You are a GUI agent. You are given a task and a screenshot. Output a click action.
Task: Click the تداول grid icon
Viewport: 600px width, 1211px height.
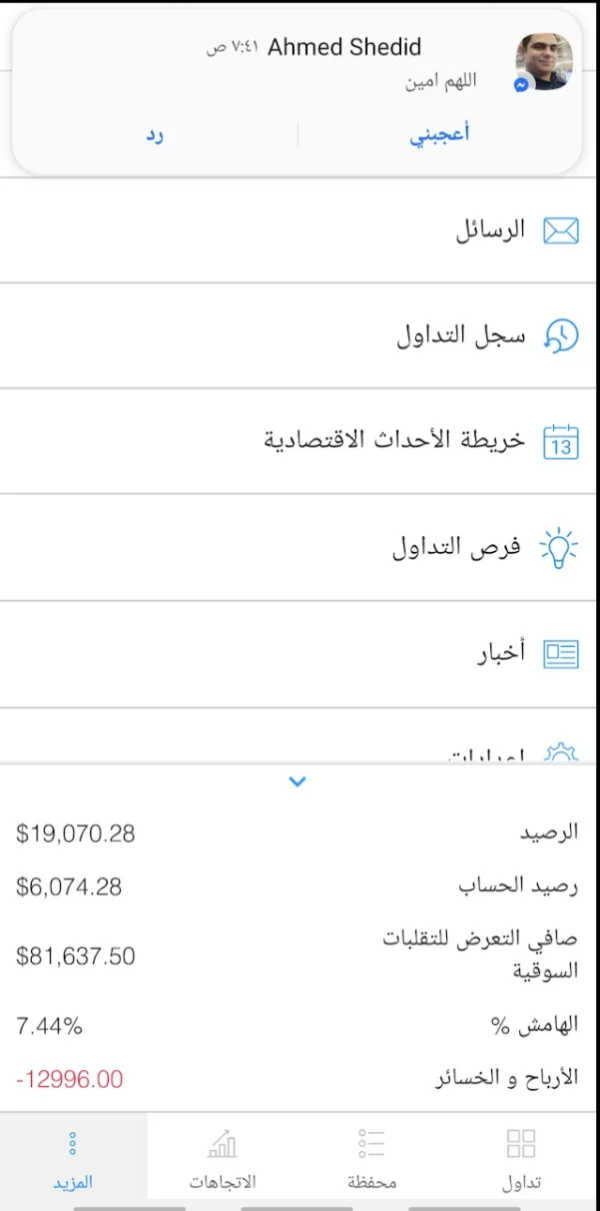pyautogui.click(x=521, y=1144)
